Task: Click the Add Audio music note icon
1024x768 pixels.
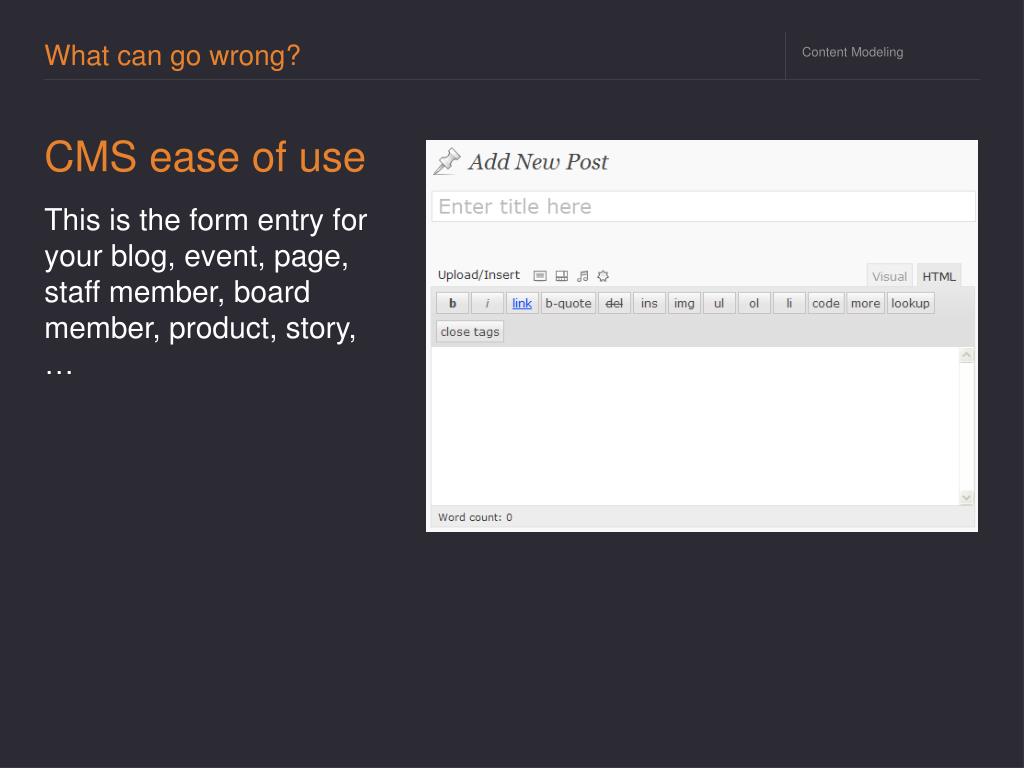Action: click(583, 276)
